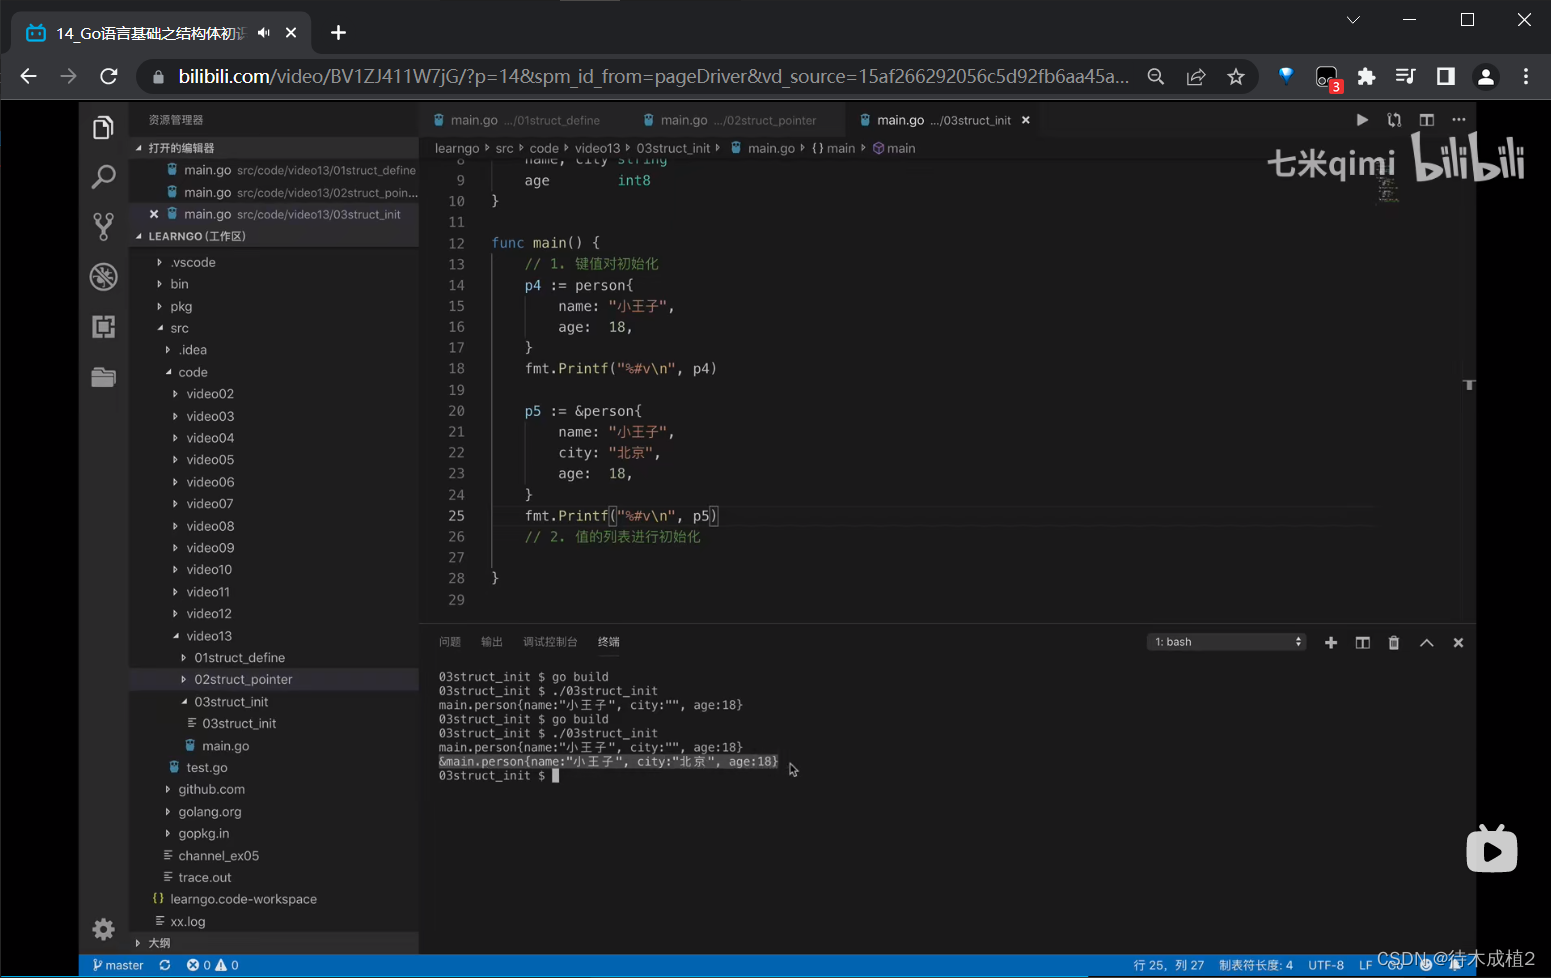The width and height of the screenshot is (1551, 978).
Task: Expand the outline section at the sidebar bottom
Action: point(274,943)
